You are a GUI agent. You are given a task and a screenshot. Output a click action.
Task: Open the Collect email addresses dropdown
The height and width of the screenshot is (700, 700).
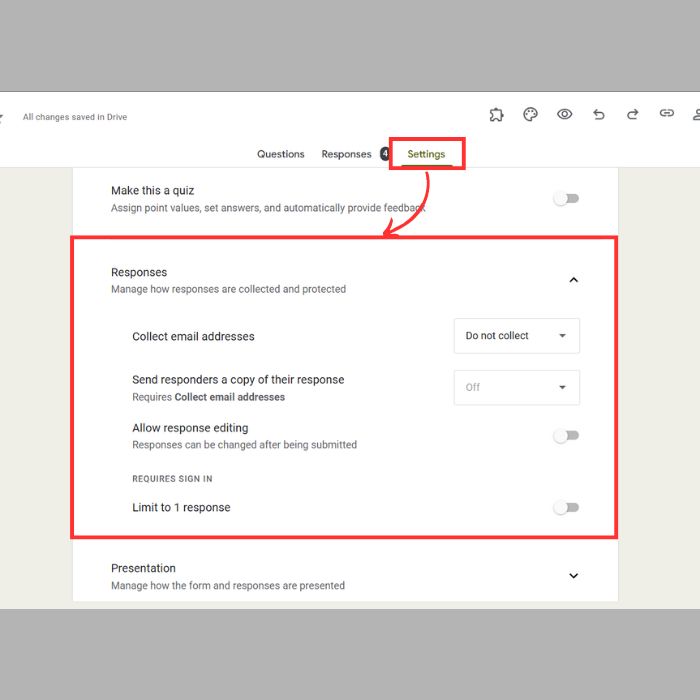(517, 336)
